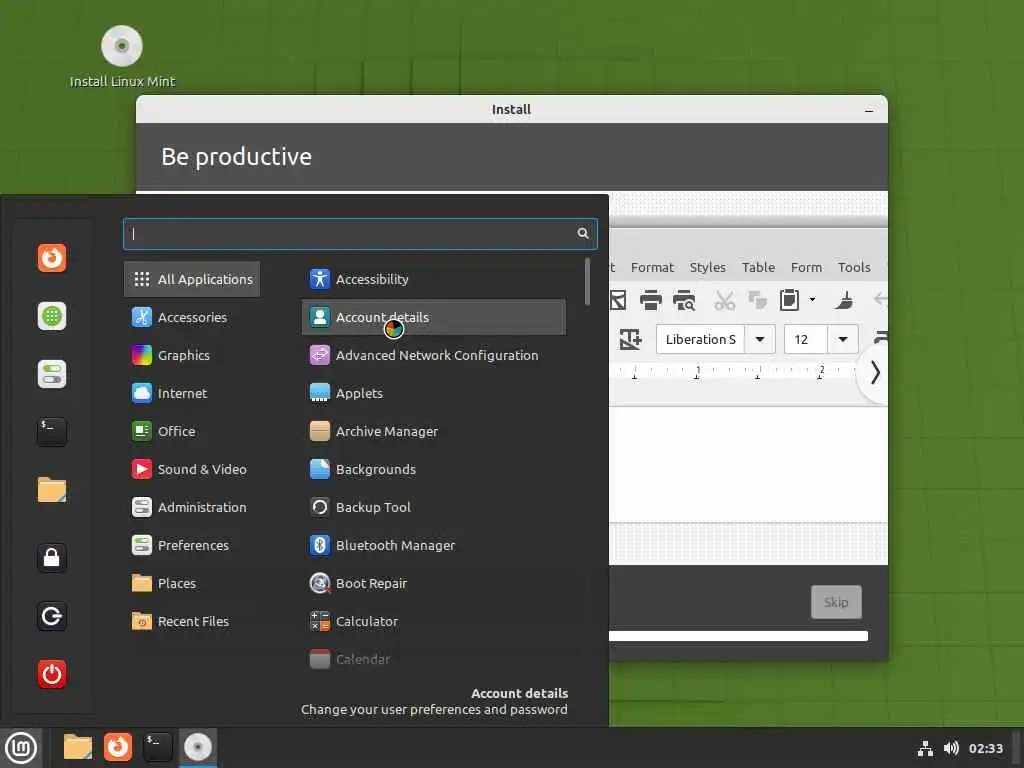1024x768 pixels.
Task: Open the Liberation S font name dropdown
Action: click(x=760, y=339)
